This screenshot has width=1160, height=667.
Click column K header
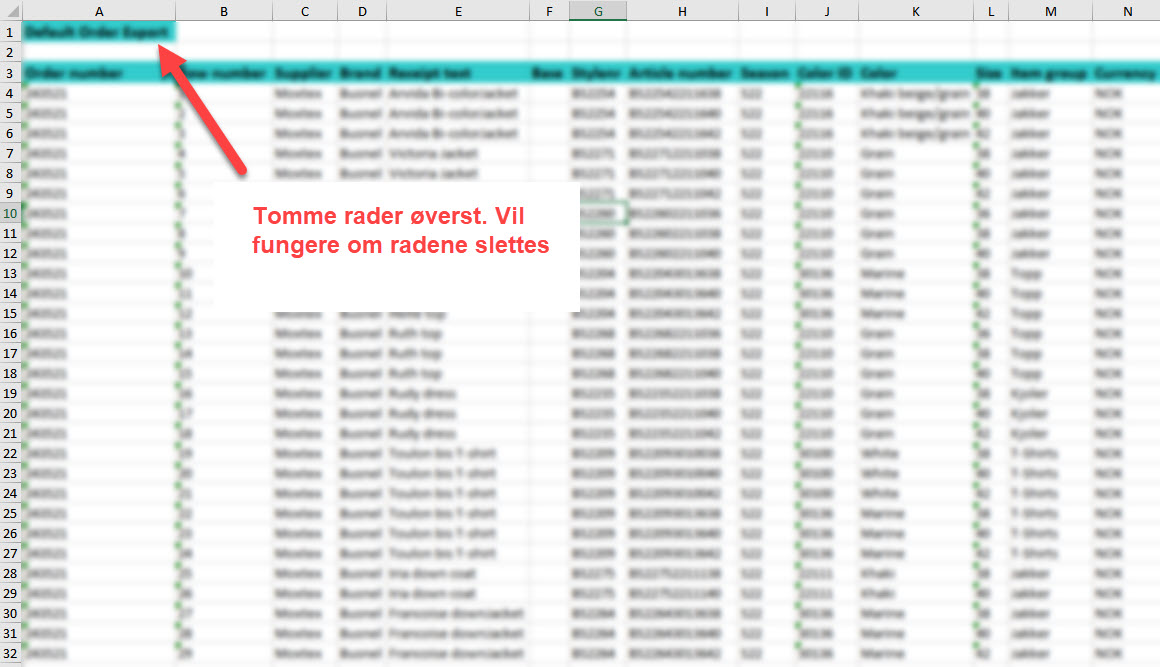[x=915, y=10]
